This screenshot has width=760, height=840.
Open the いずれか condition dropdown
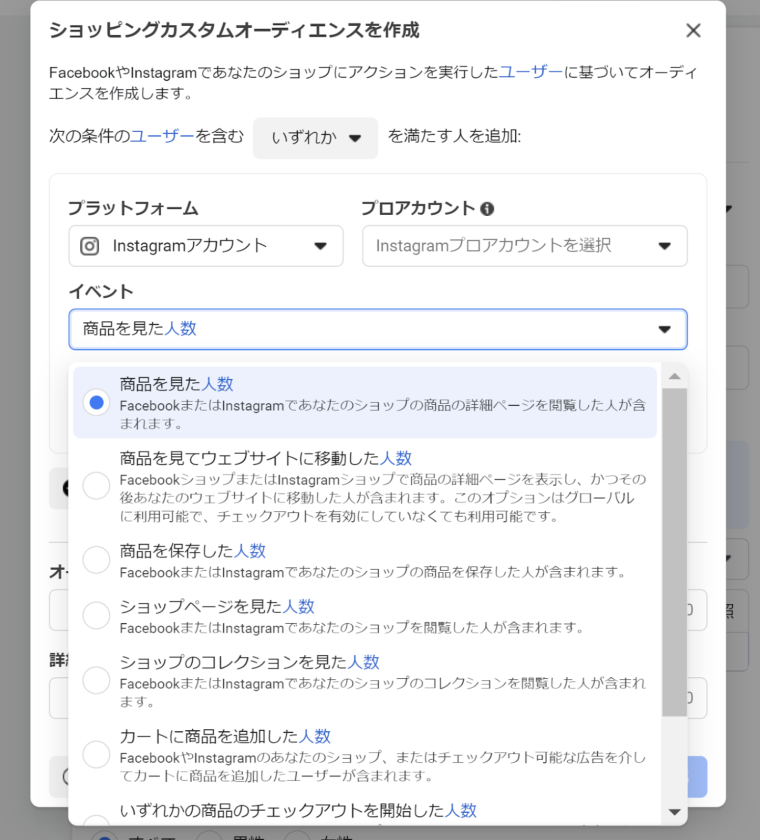click(x=315, y=138)
